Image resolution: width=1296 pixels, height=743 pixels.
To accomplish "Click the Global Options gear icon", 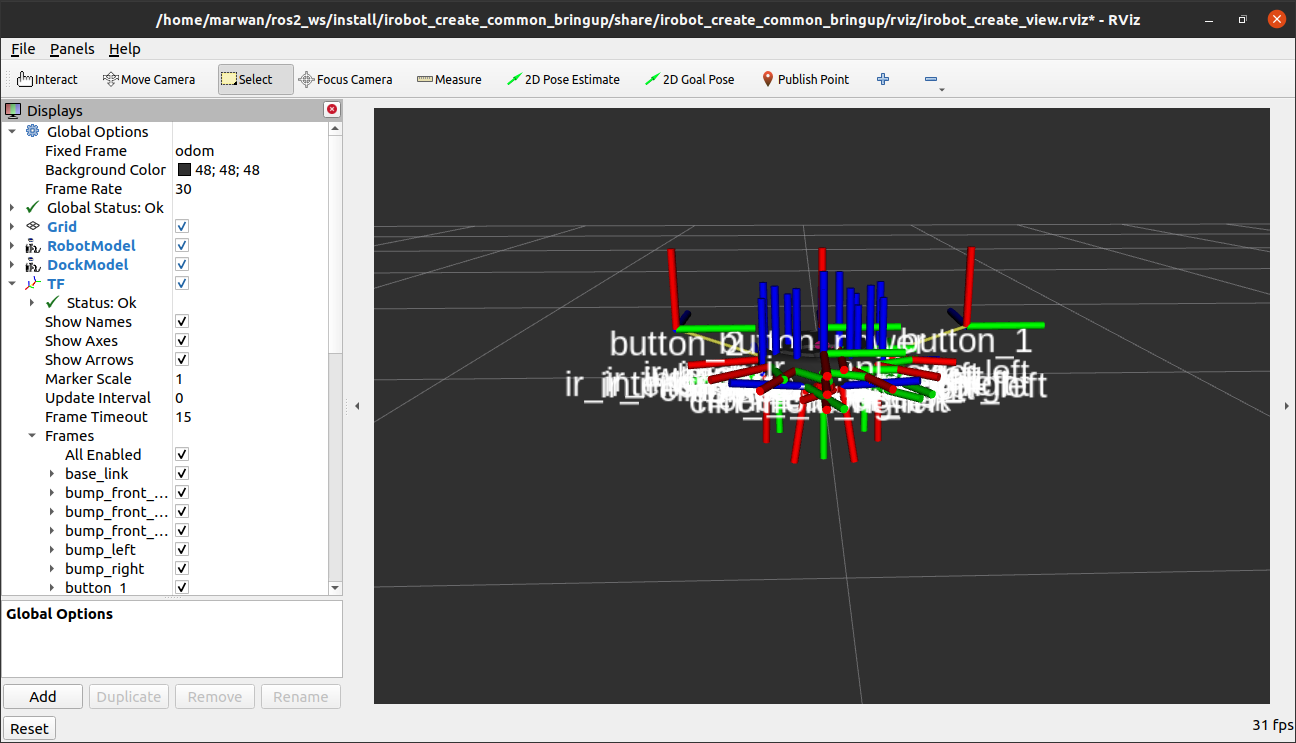I will coord(32,131).
